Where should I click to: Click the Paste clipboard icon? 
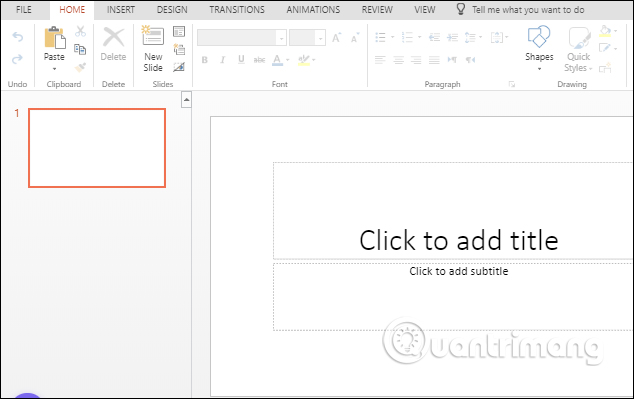[54, 38]
